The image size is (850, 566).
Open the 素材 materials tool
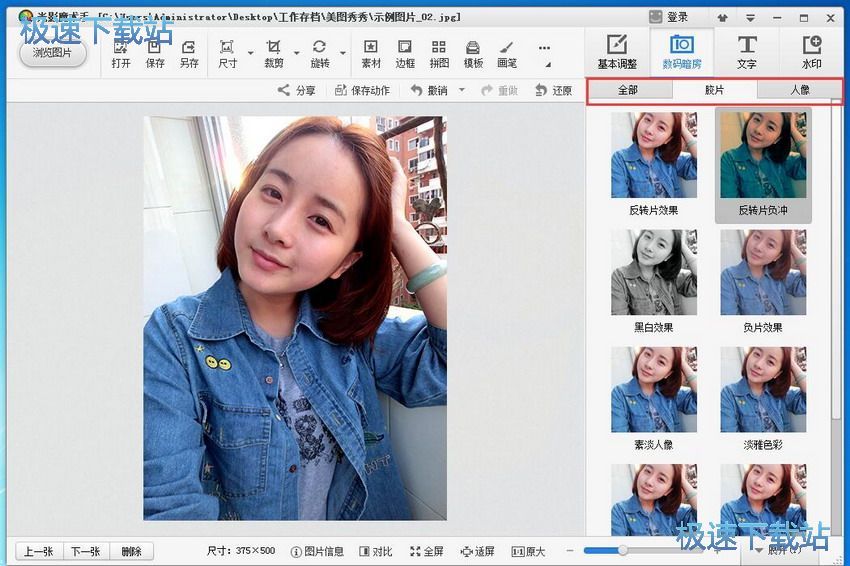pyautogui.click(x=371, y=54)
